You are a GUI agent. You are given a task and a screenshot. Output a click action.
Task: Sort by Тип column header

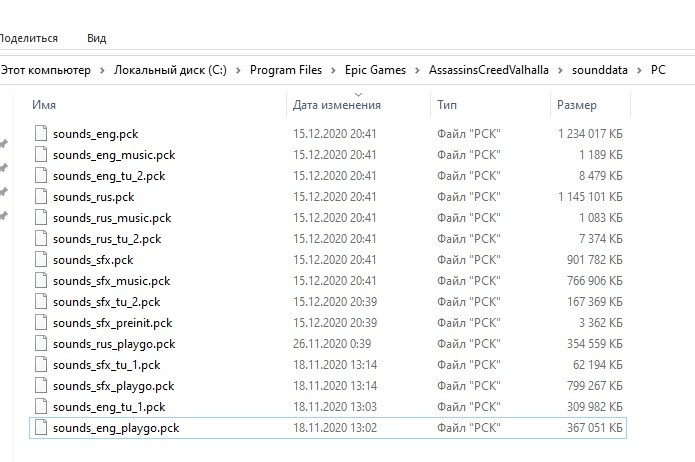[447, 105]
